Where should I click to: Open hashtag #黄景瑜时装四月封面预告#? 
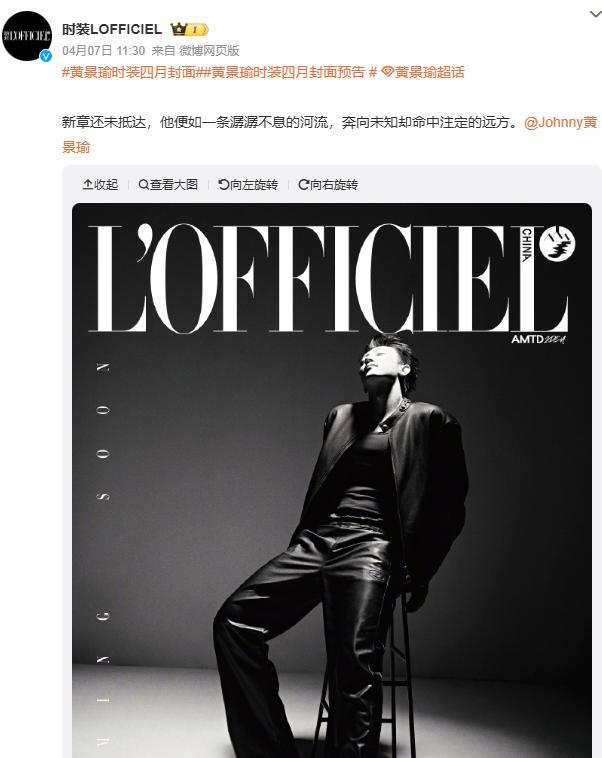coord(289,73)
